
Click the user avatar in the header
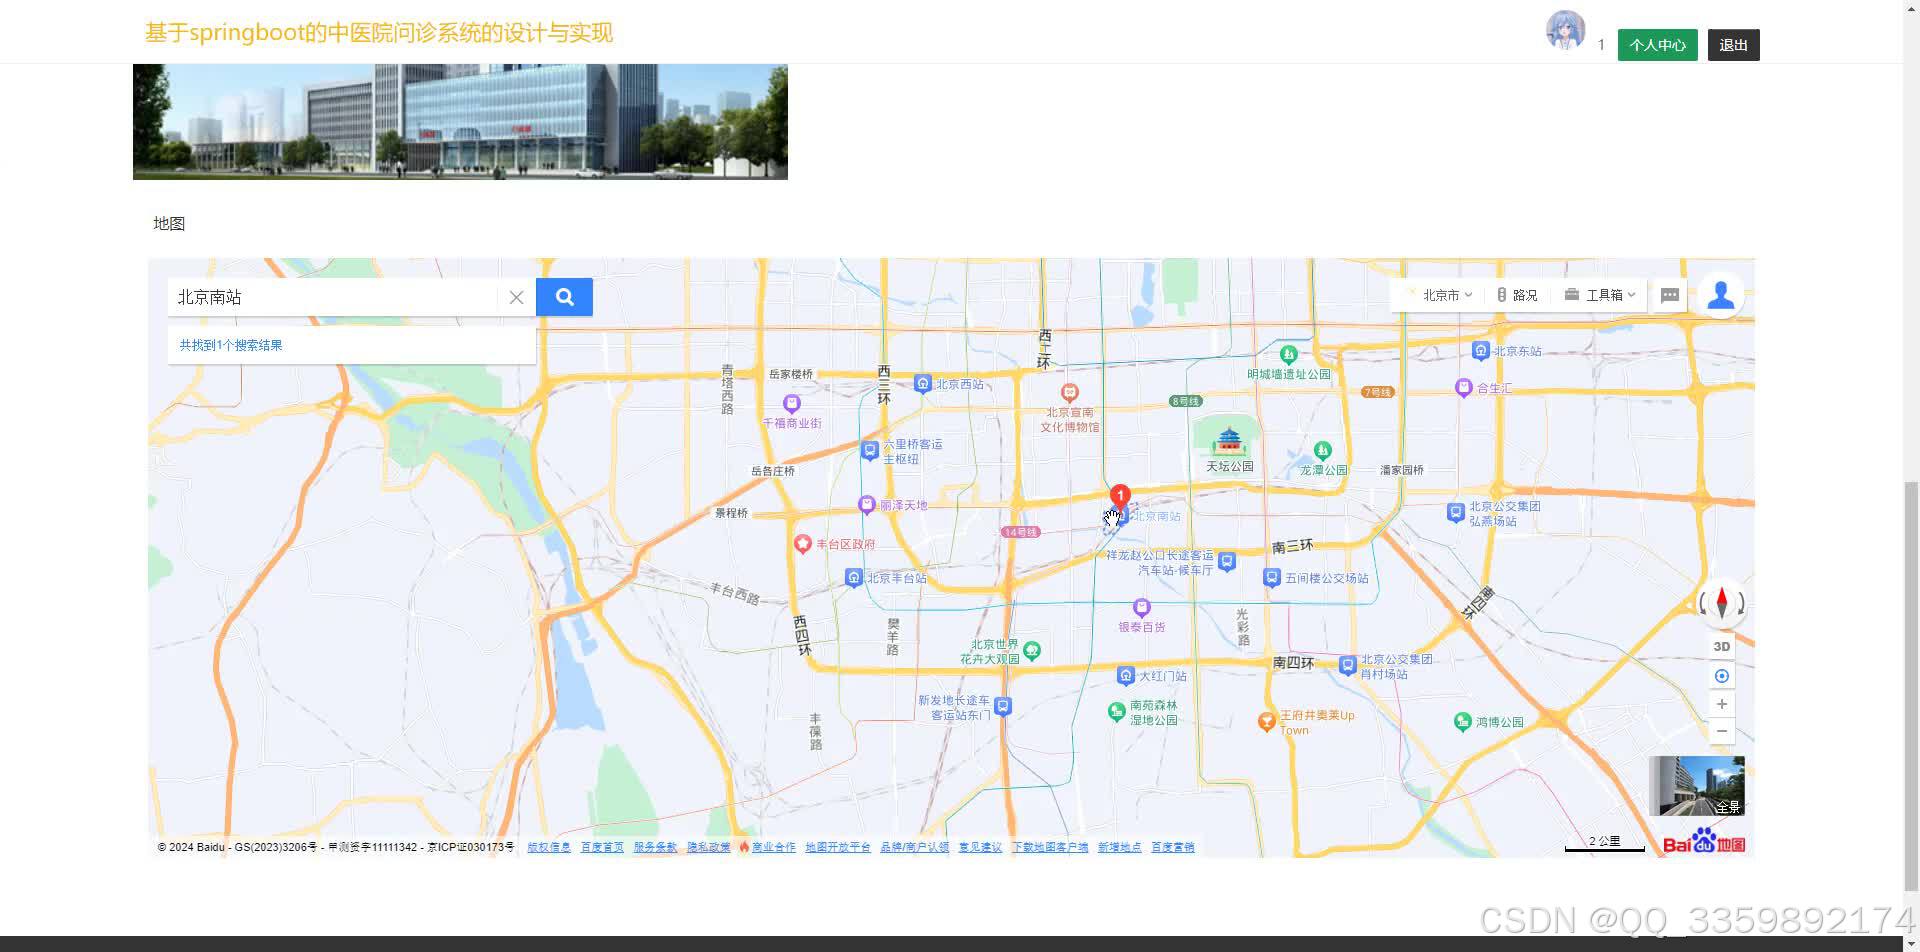point(1565,31)
